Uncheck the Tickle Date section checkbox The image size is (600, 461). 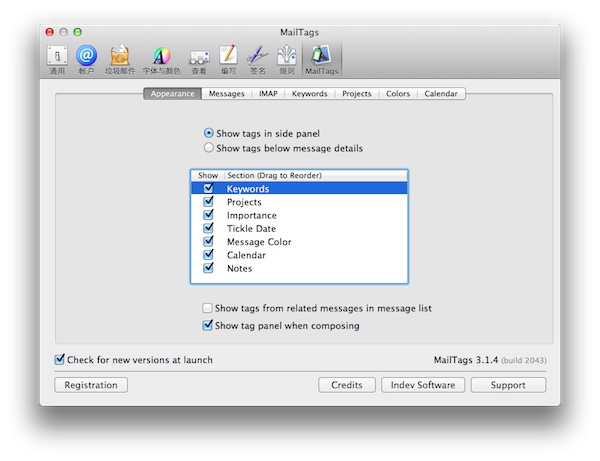[209, 228]
